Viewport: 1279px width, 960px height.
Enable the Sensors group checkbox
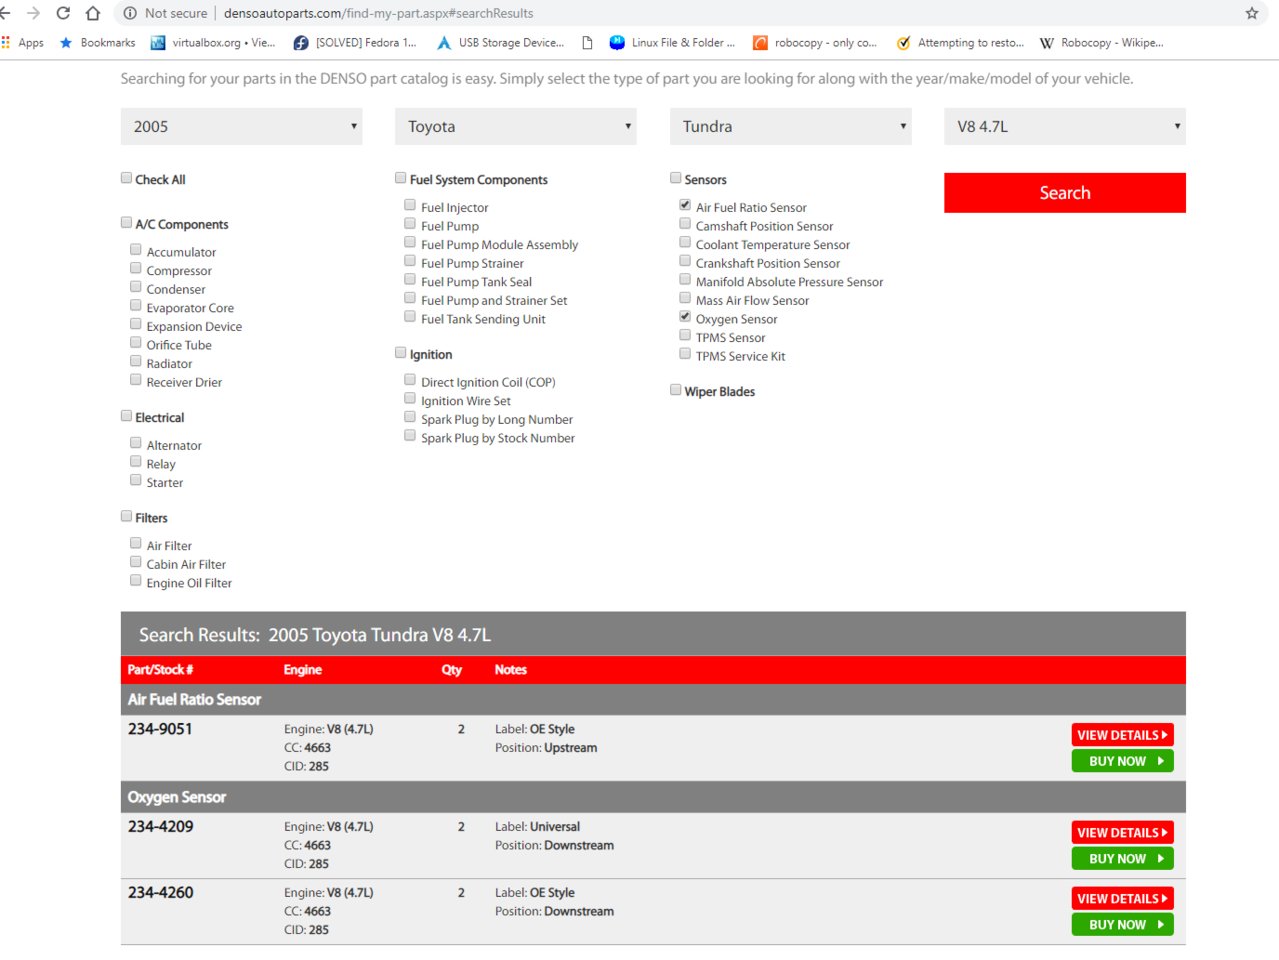point(676,178)
